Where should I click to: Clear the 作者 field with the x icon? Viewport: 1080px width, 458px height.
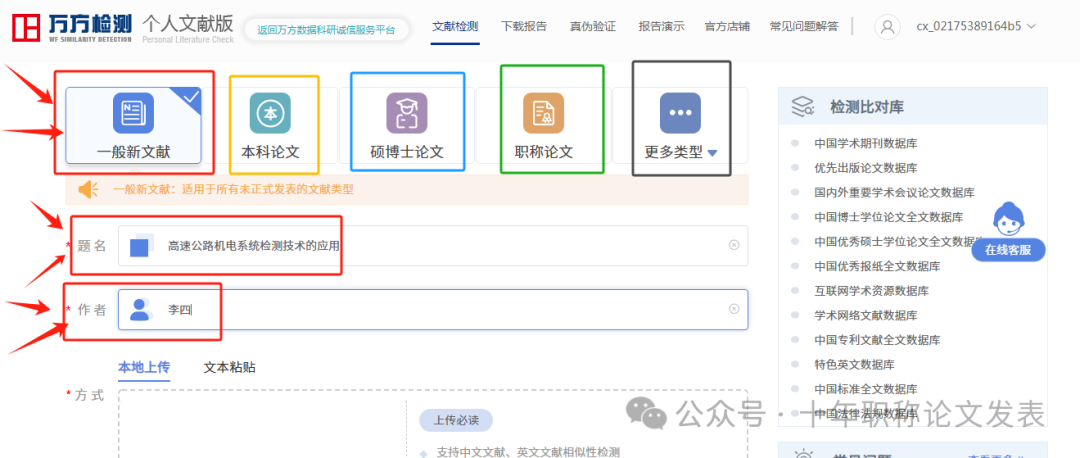[x=733, y=309]
